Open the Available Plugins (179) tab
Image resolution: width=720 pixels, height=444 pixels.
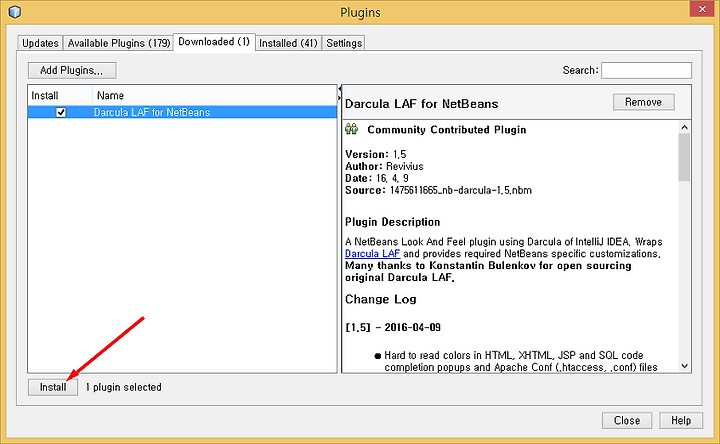[x=118, y=43]
